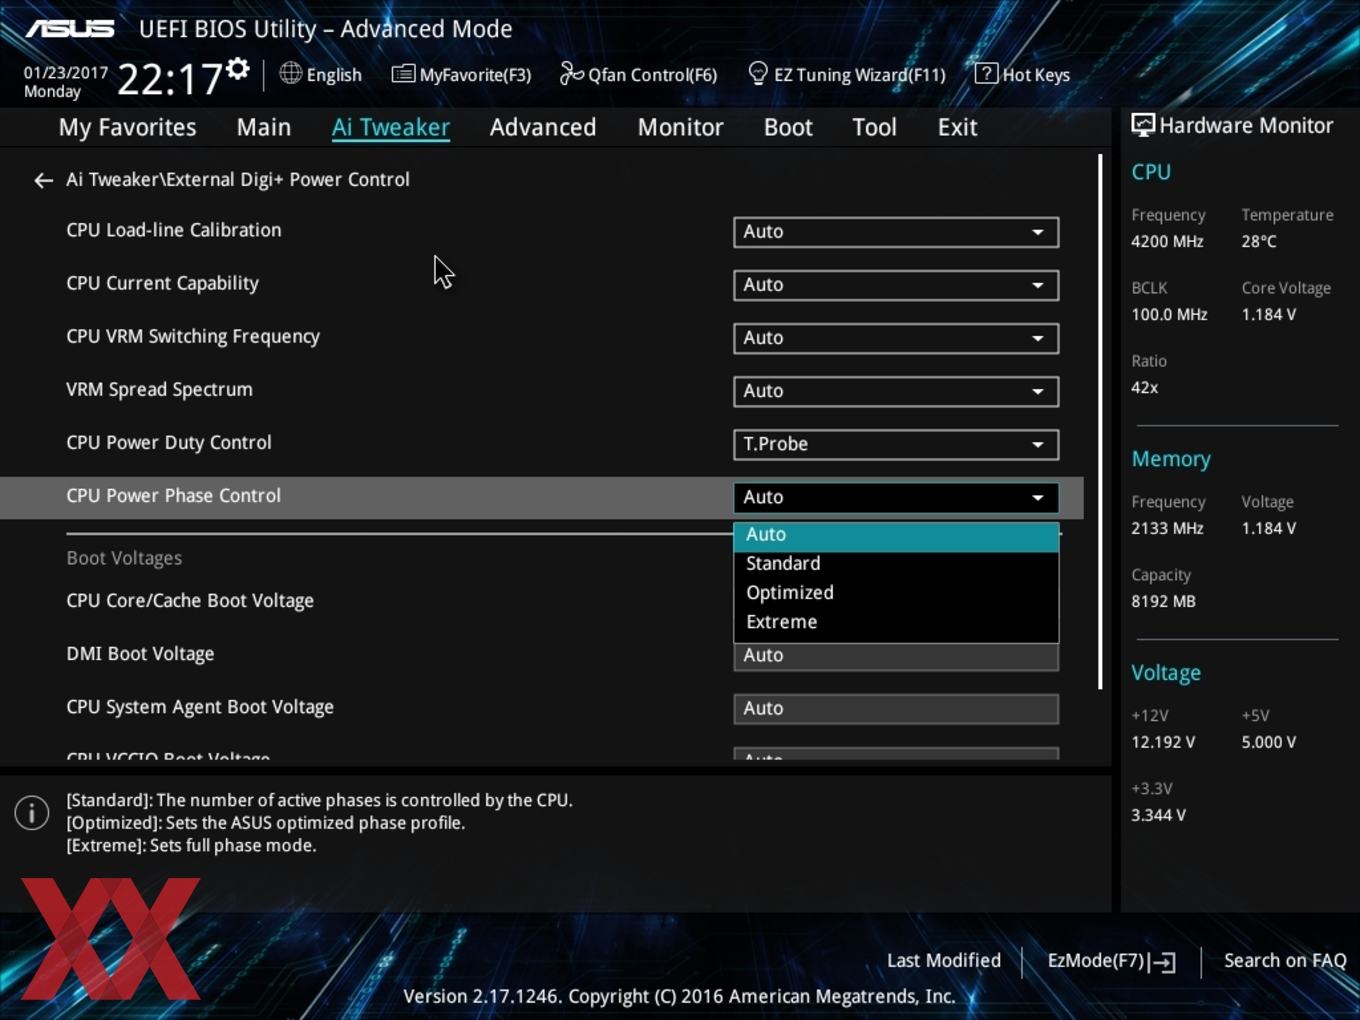Collapse CPU Power Phase Control dropdown

[896, 497]
